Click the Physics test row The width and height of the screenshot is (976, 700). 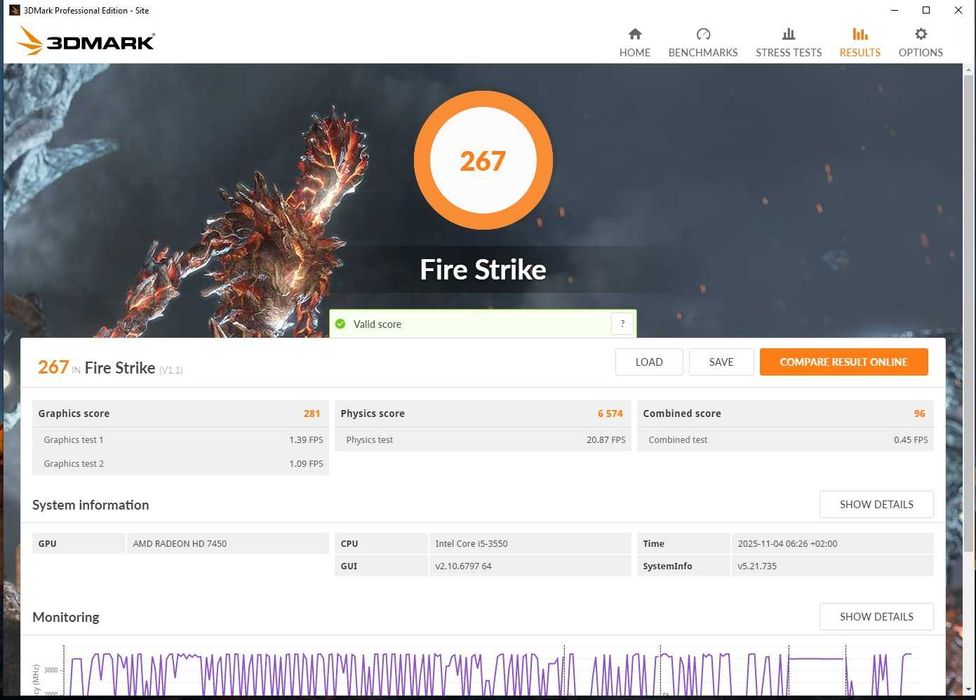483,439
